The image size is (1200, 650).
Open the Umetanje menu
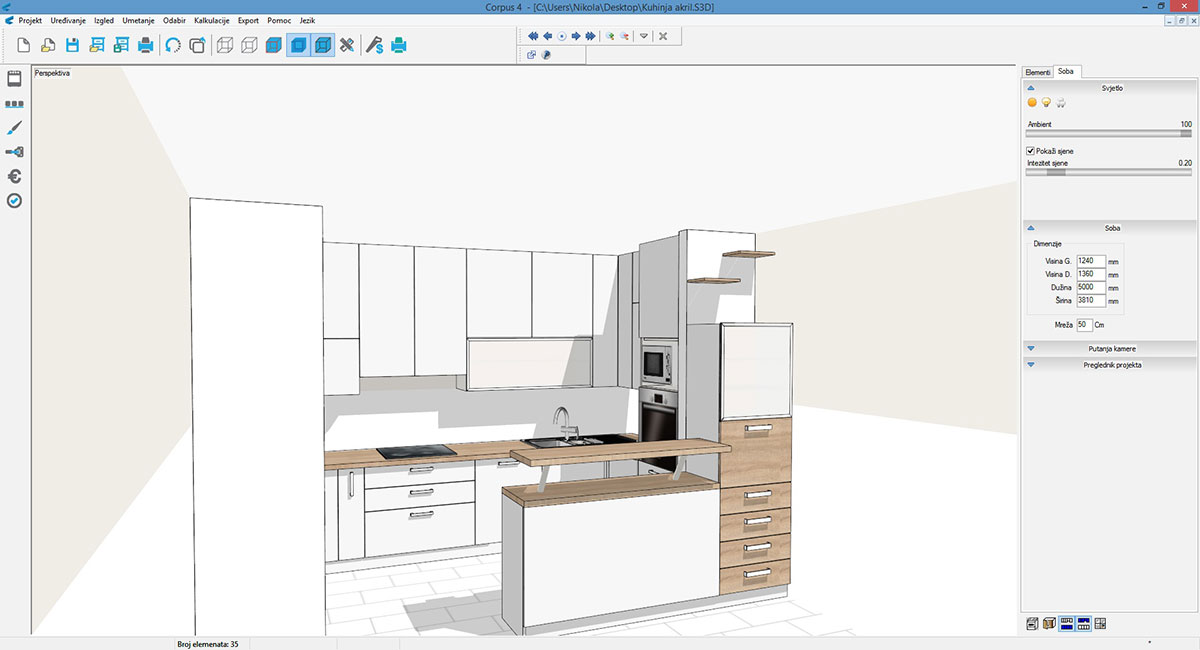pyautogui.click(x=138, y=20)
